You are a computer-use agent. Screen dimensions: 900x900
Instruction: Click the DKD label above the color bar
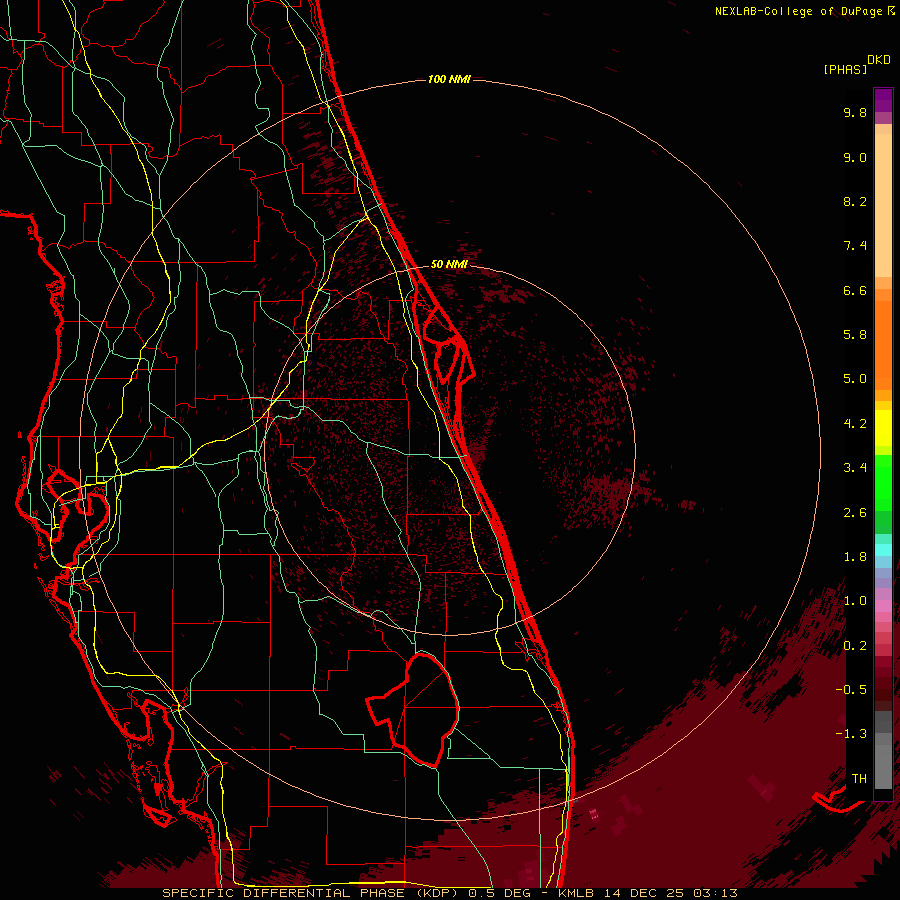coord(879,59)
